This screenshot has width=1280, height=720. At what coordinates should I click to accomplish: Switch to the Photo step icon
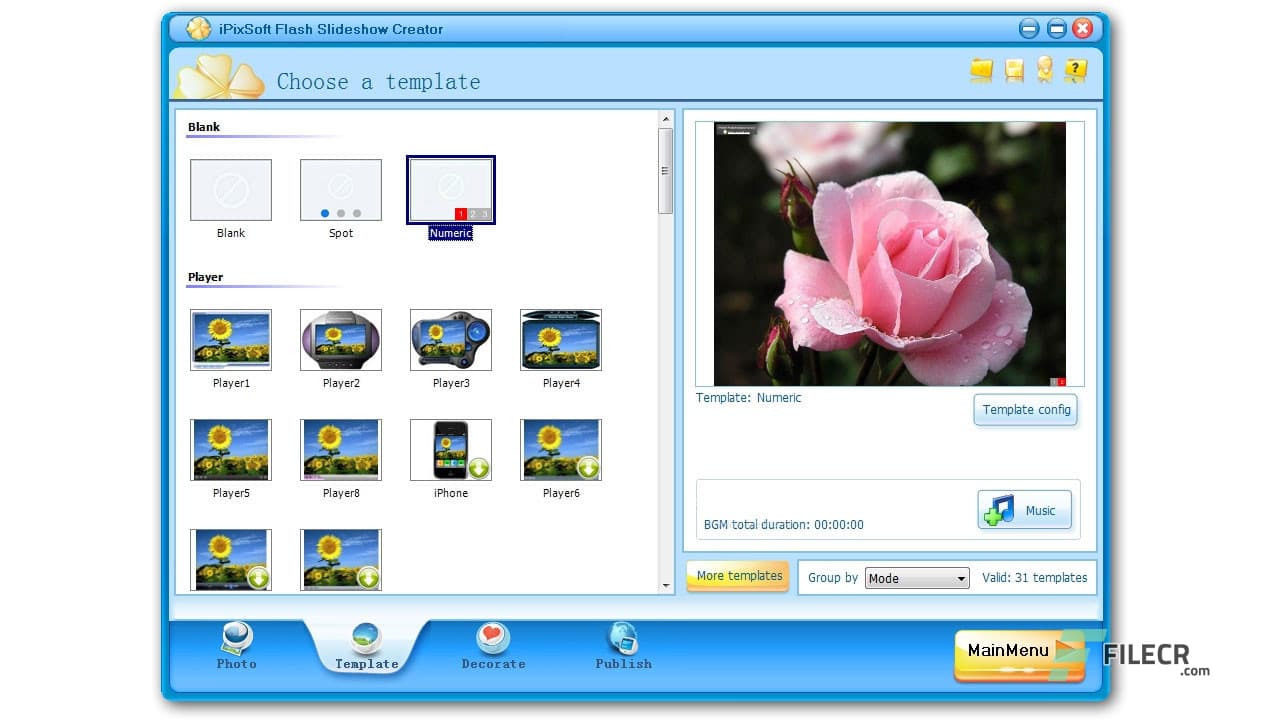click(236, 645)
